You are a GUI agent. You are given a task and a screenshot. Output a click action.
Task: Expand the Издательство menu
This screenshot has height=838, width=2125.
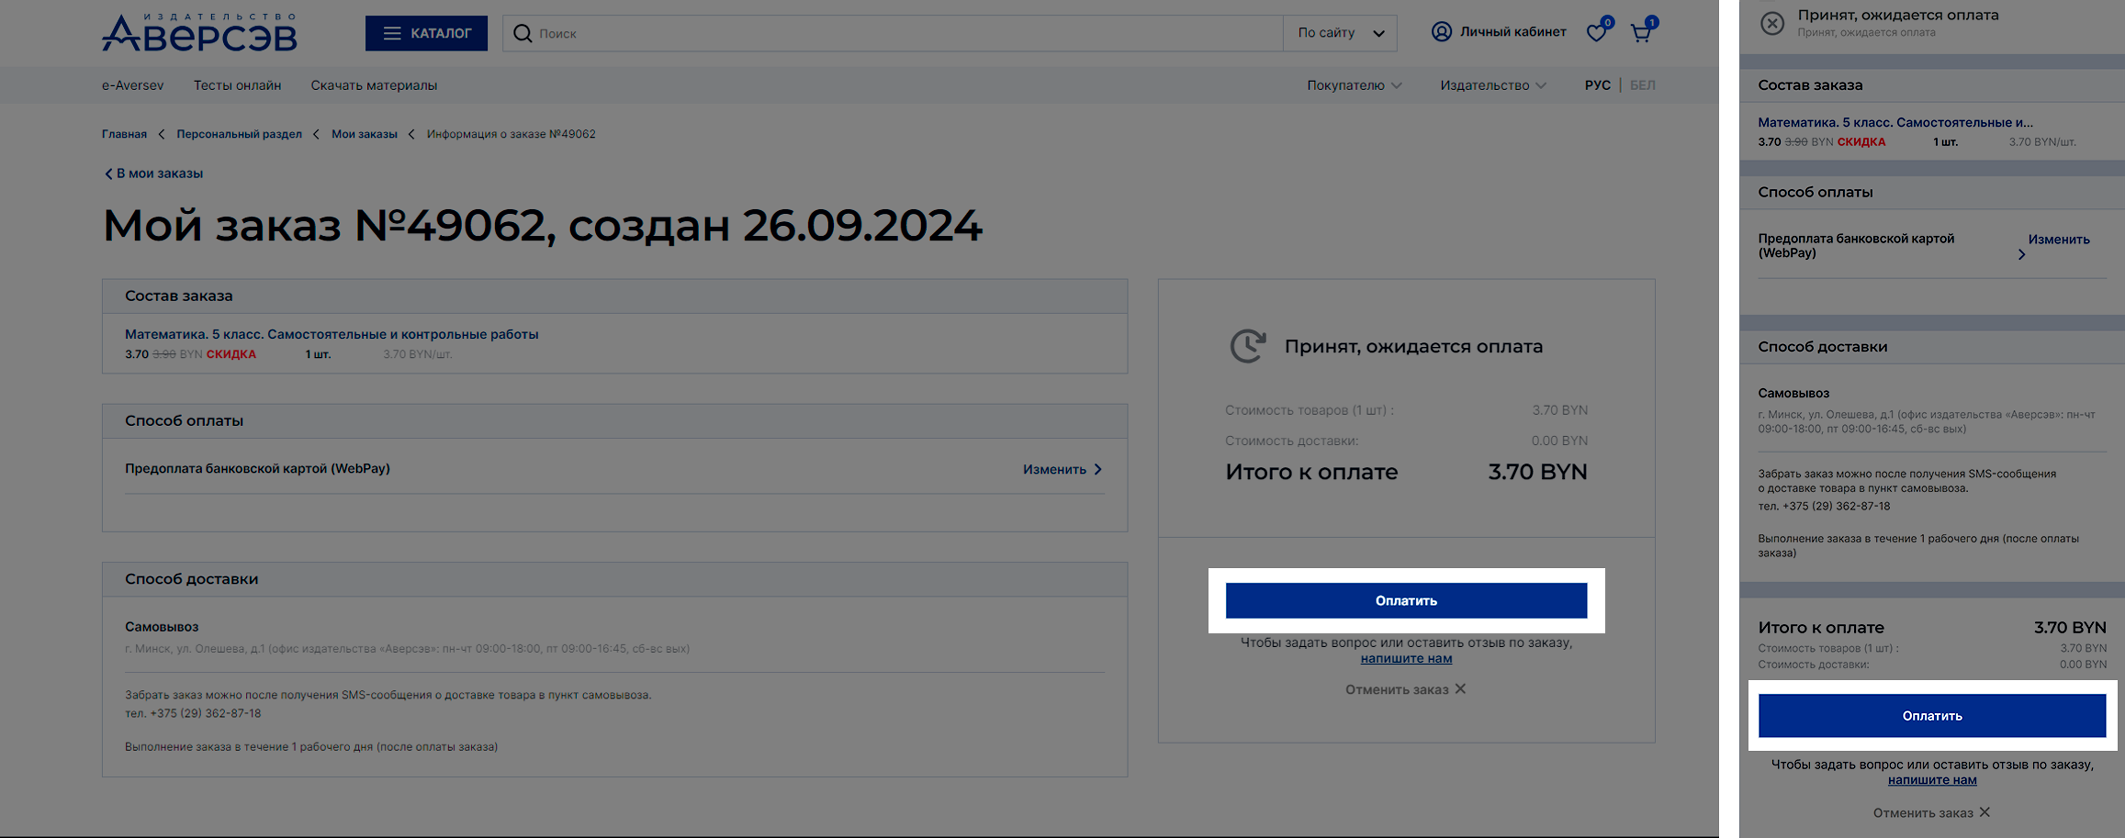(x=1492, y=85)
